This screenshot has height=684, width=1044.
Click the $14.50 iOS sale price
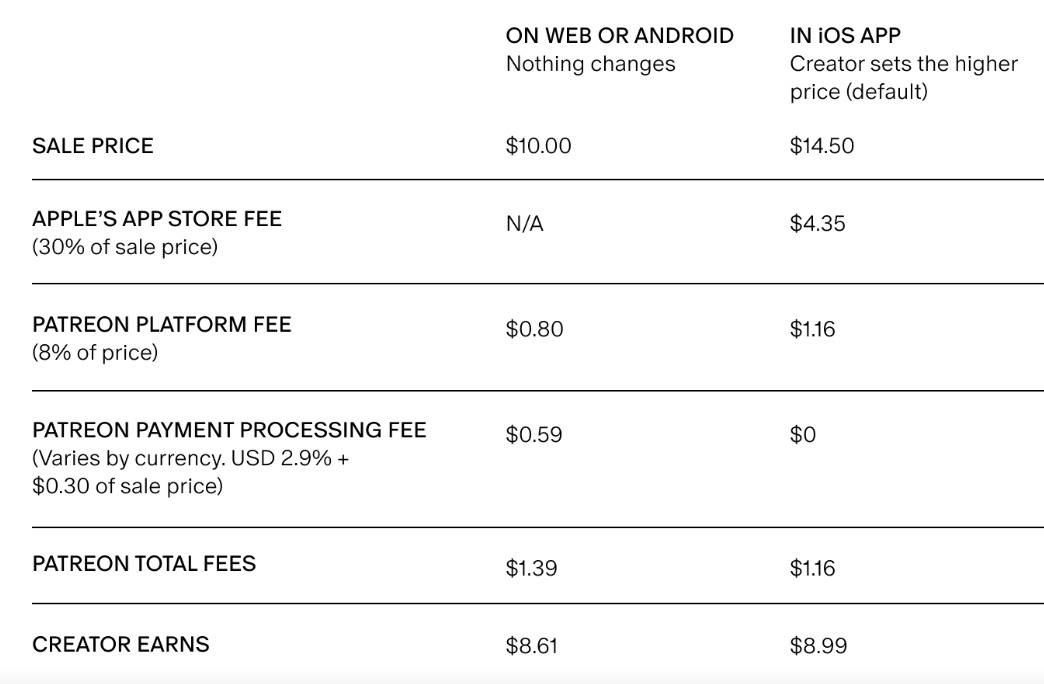(822, 146)
